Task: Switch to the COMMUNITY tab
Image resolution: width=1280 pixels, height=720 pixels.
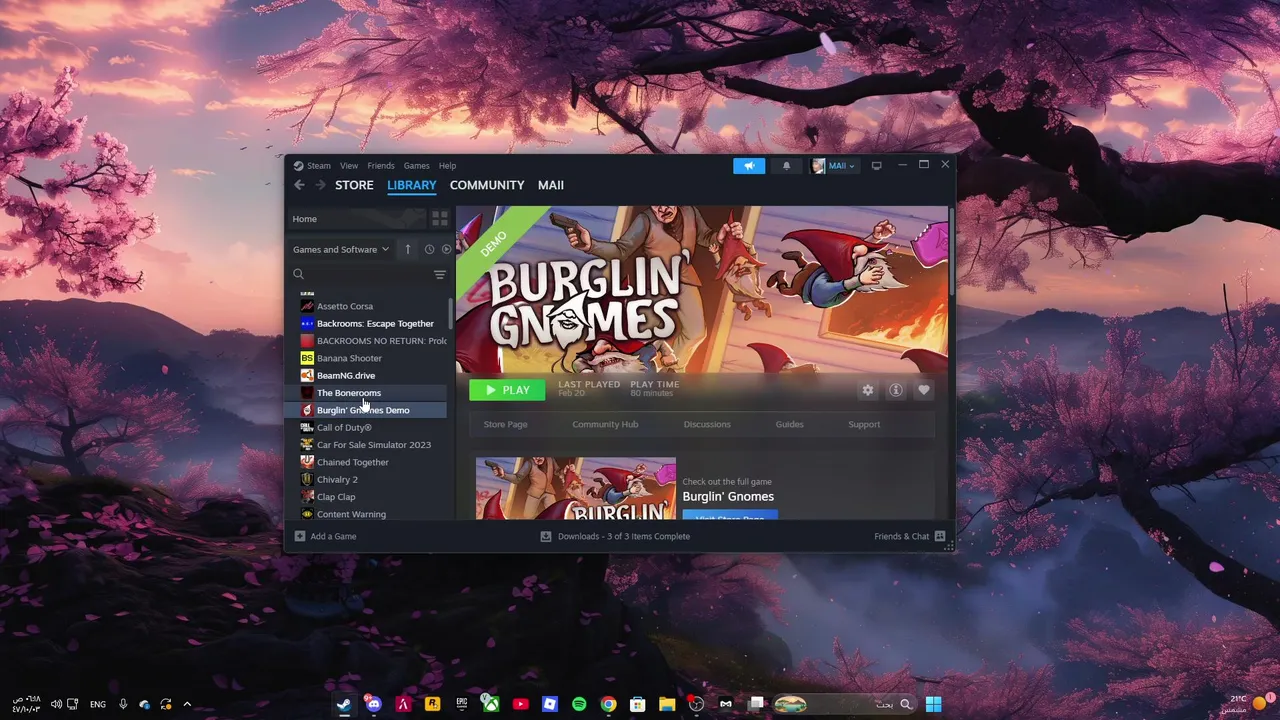Action: click(487, 185)
